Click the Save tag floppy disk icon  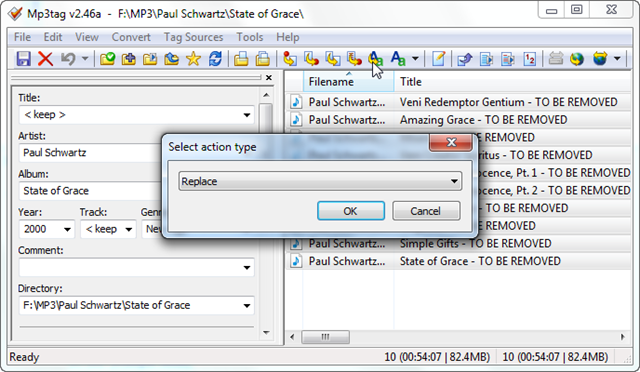click(24, 59)
